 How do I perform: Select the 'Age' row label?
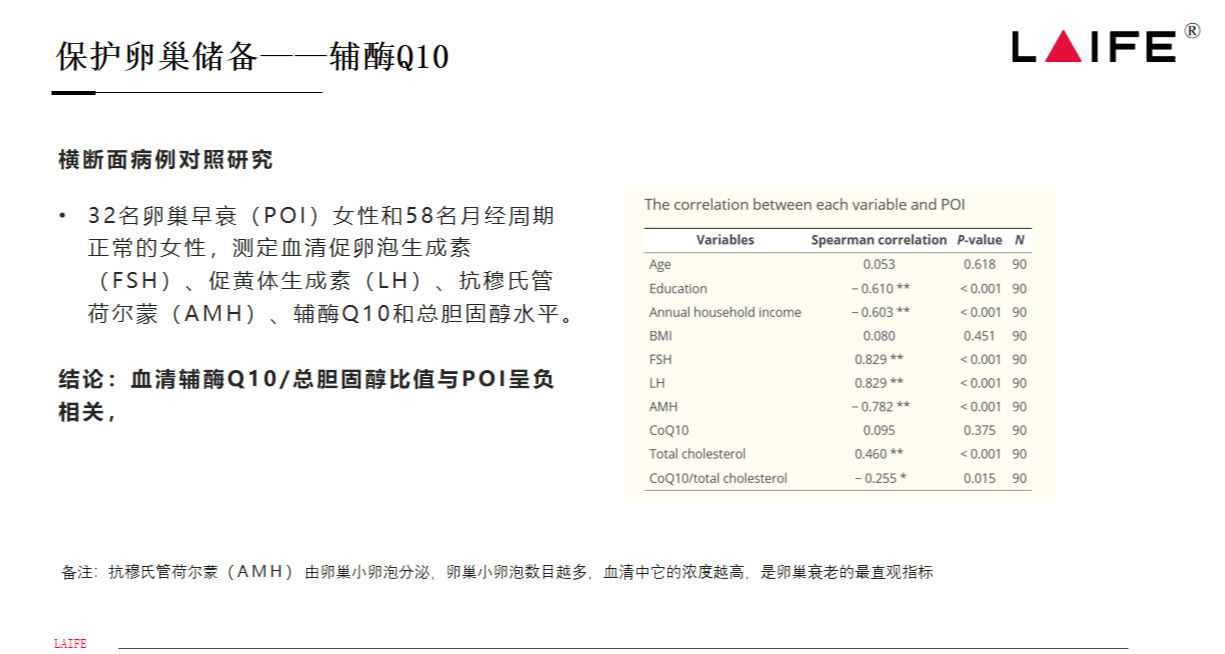[660, 265]
